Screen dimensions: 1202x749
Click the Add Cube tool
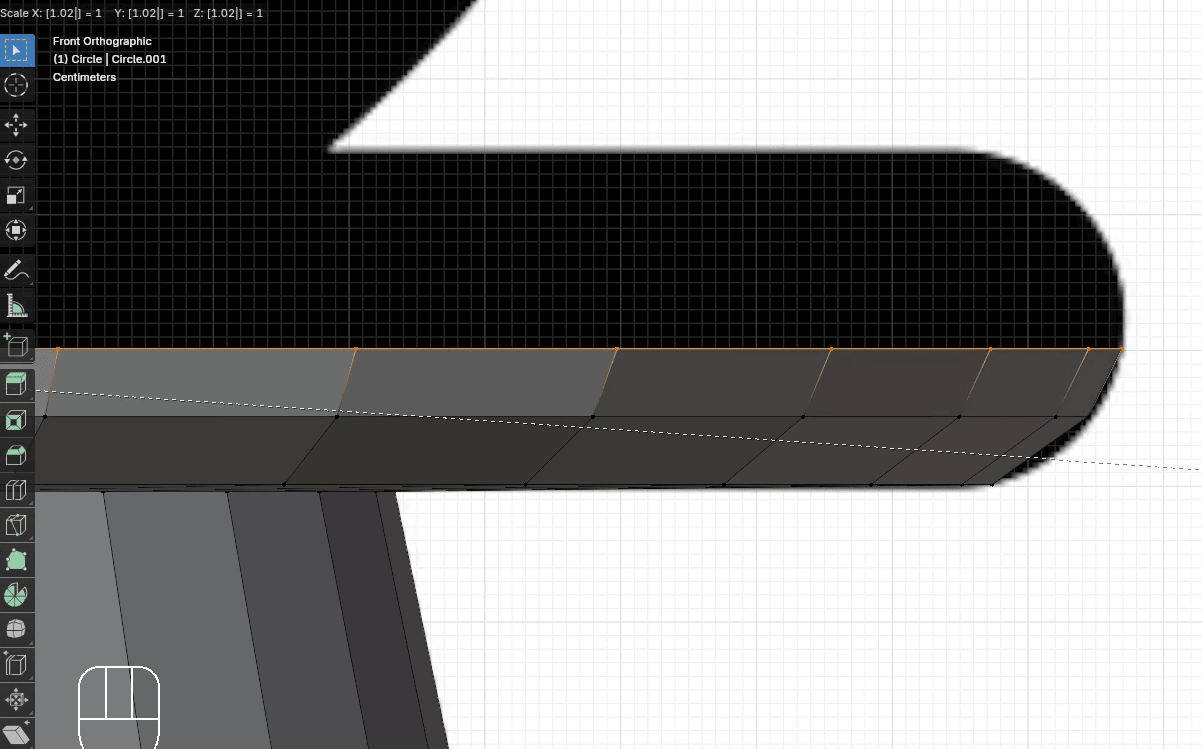(x=16, y=345)
